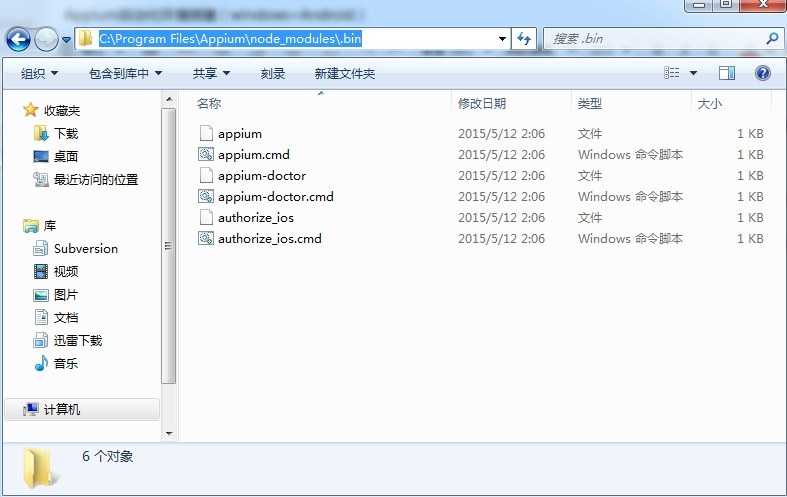The image size is (787, 497).
Task: Click the refresh button beside address bar
Action: coord(524,39)
